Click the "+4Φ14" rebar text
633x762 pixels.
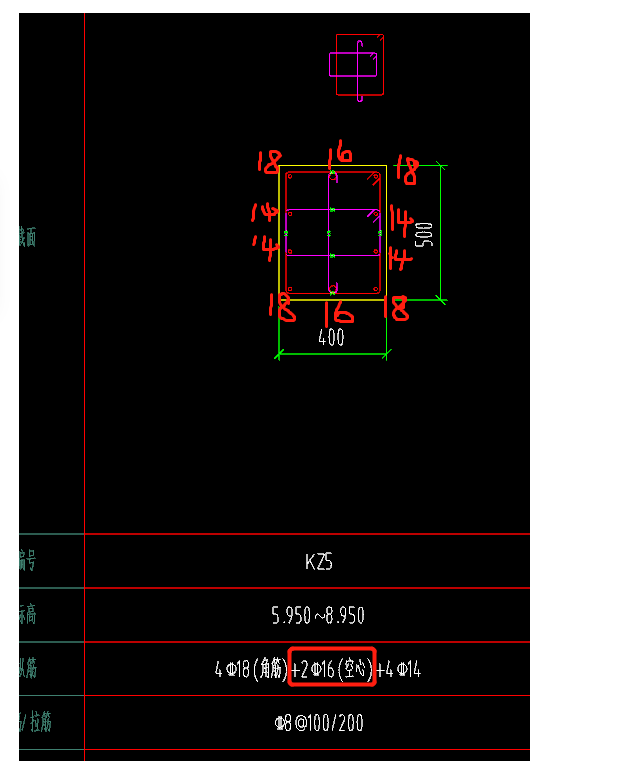[x=399, y=670]
